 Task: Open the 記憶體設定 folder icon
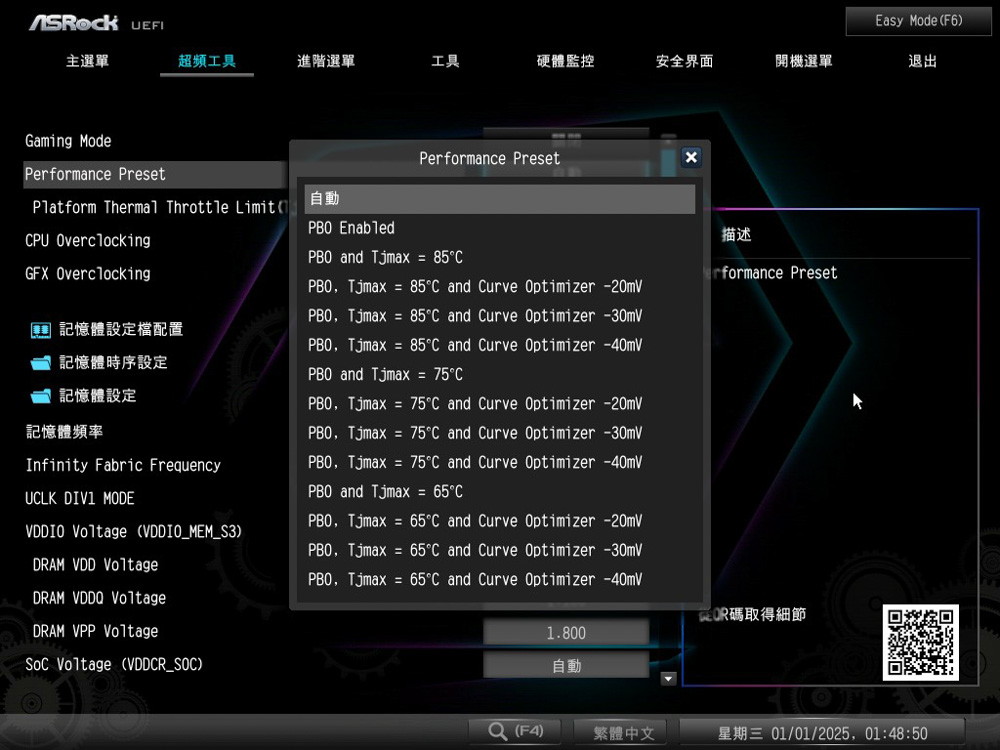pos(41,396)
